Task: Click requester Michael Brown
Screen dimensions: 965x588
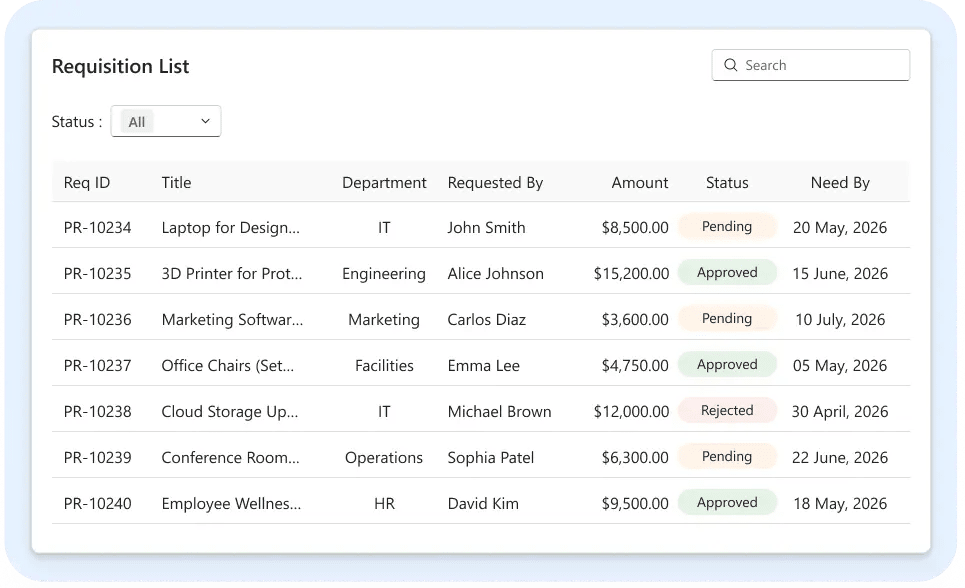Action: [499, 411]
